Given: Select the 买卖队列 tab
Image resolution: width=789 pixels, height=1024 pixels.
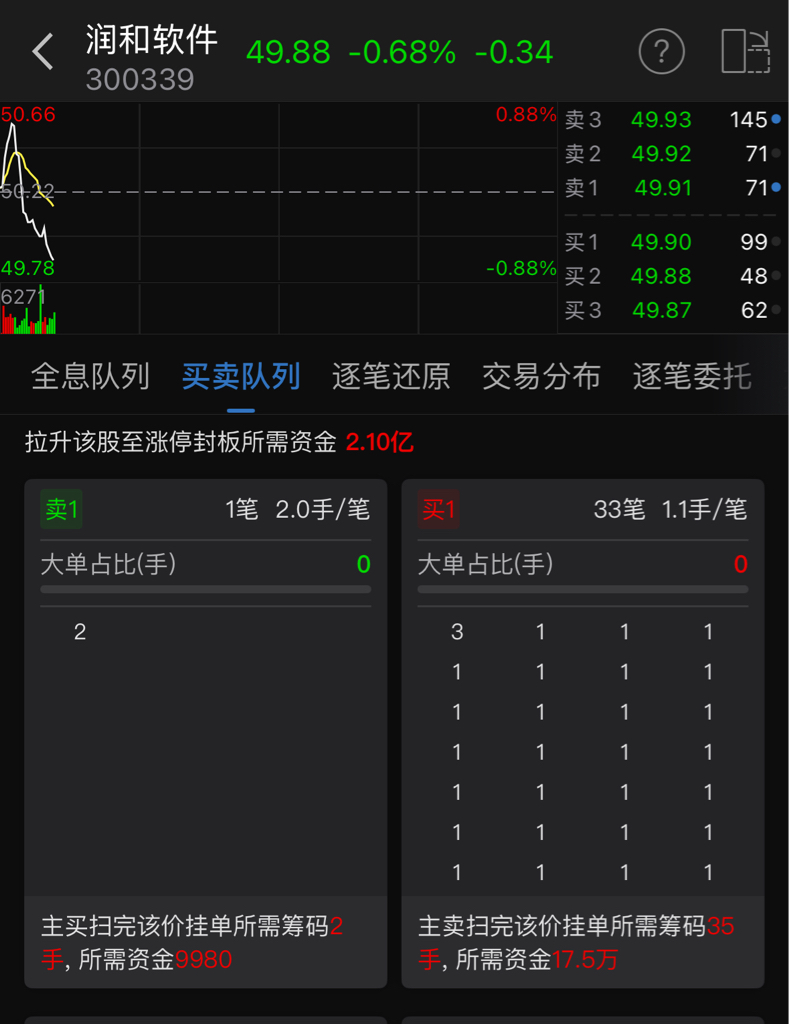Looking at the screenshot, I should [241, 377].
